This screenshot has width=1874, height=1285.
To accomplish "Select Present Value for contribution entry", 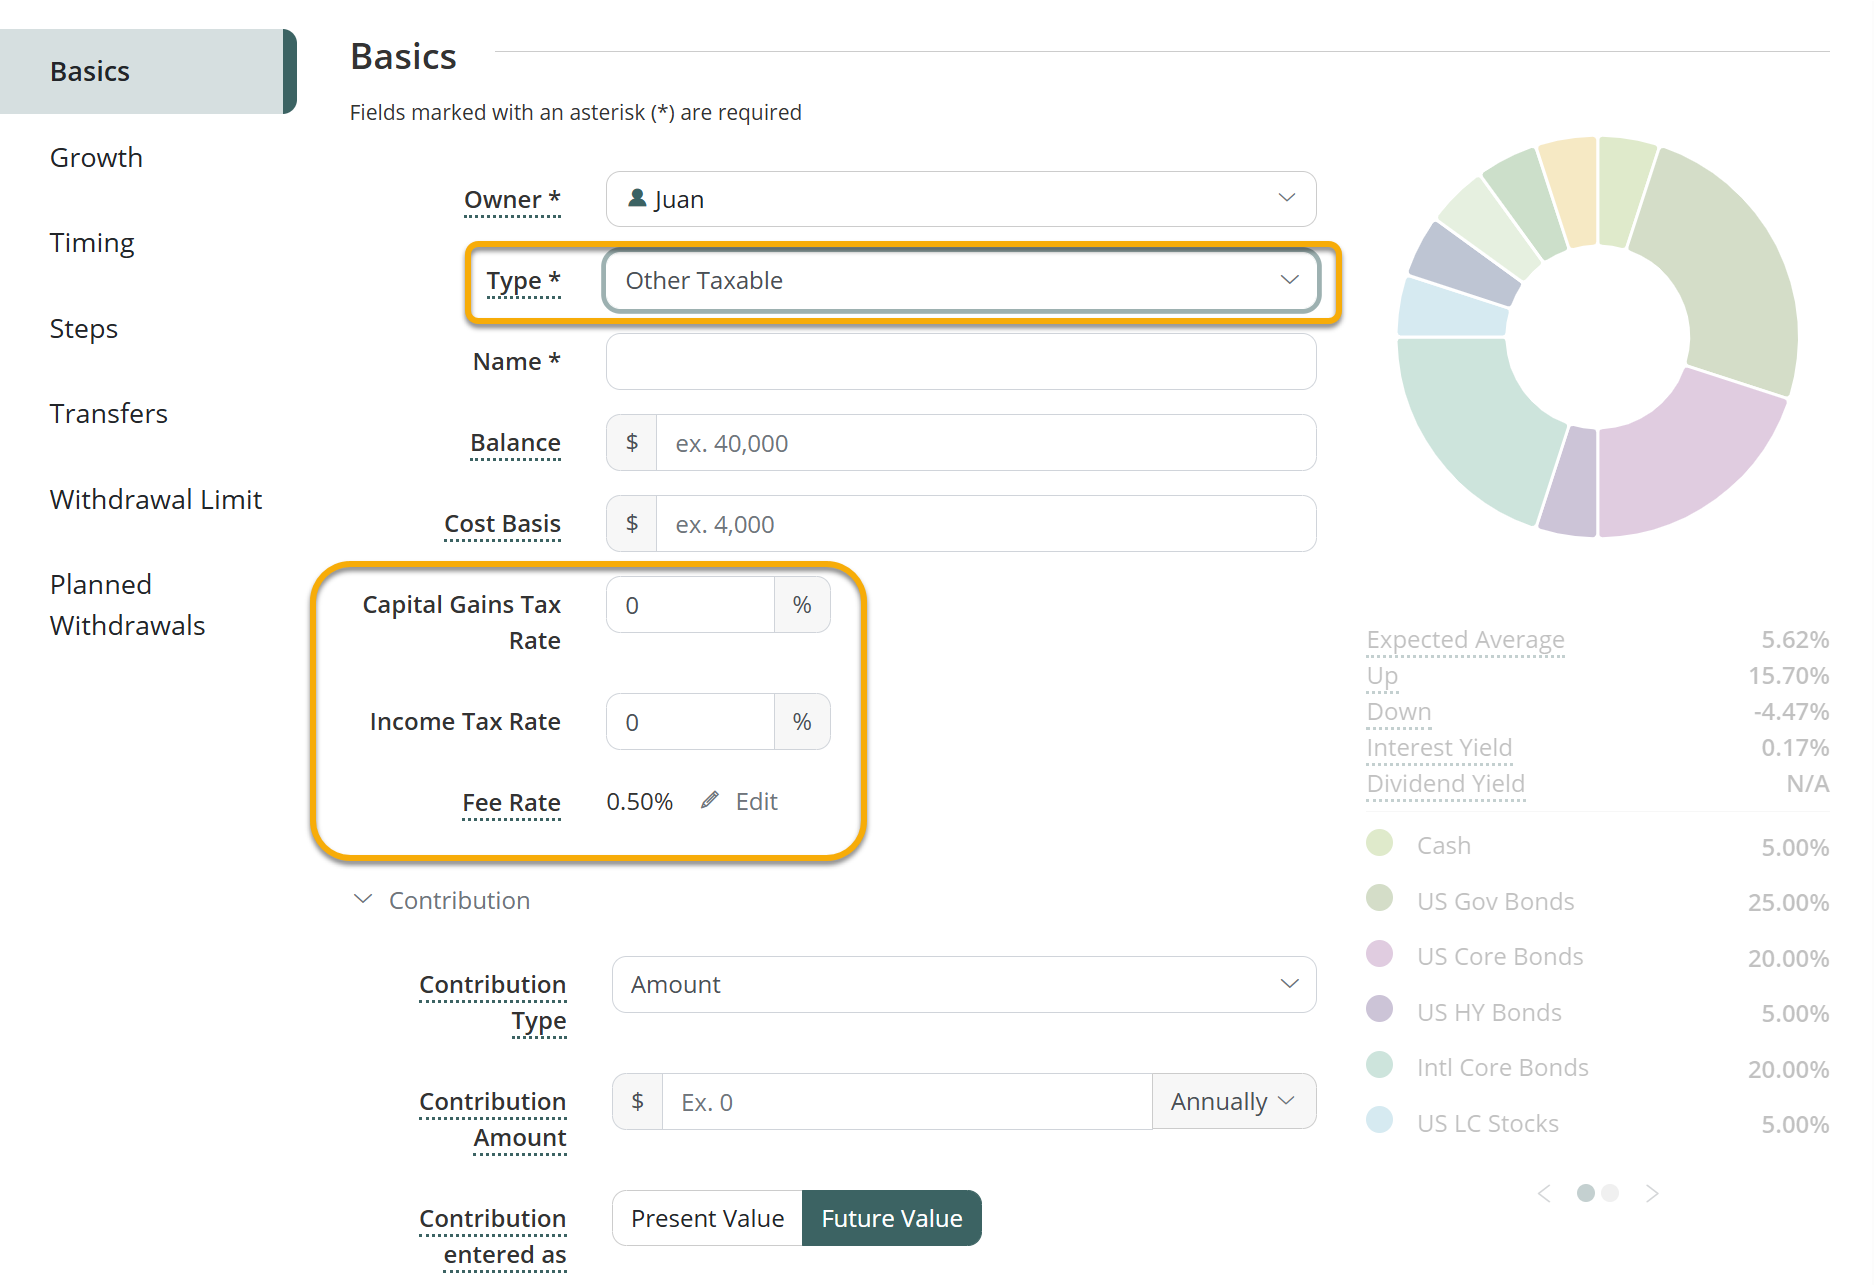I will tap(707, 1218).
